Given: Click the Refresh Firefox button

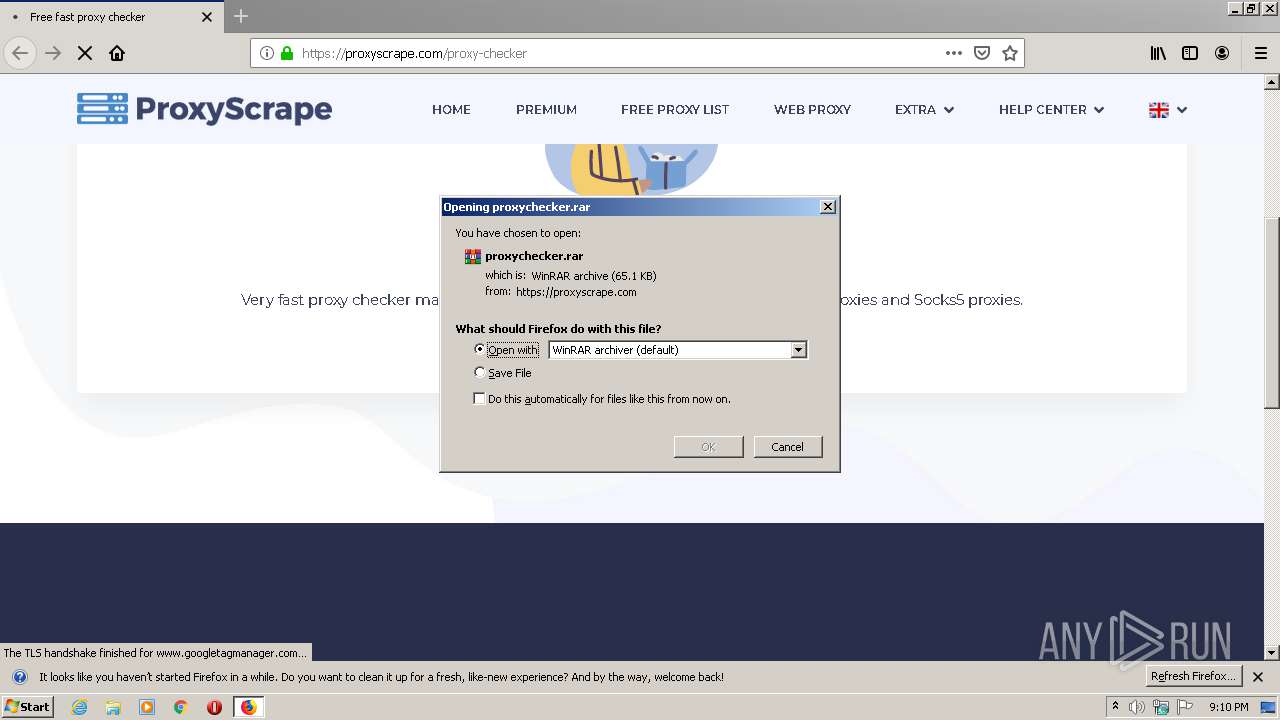Looking at the screenshot, I should pyautogui.click(x=1194, y=676).
